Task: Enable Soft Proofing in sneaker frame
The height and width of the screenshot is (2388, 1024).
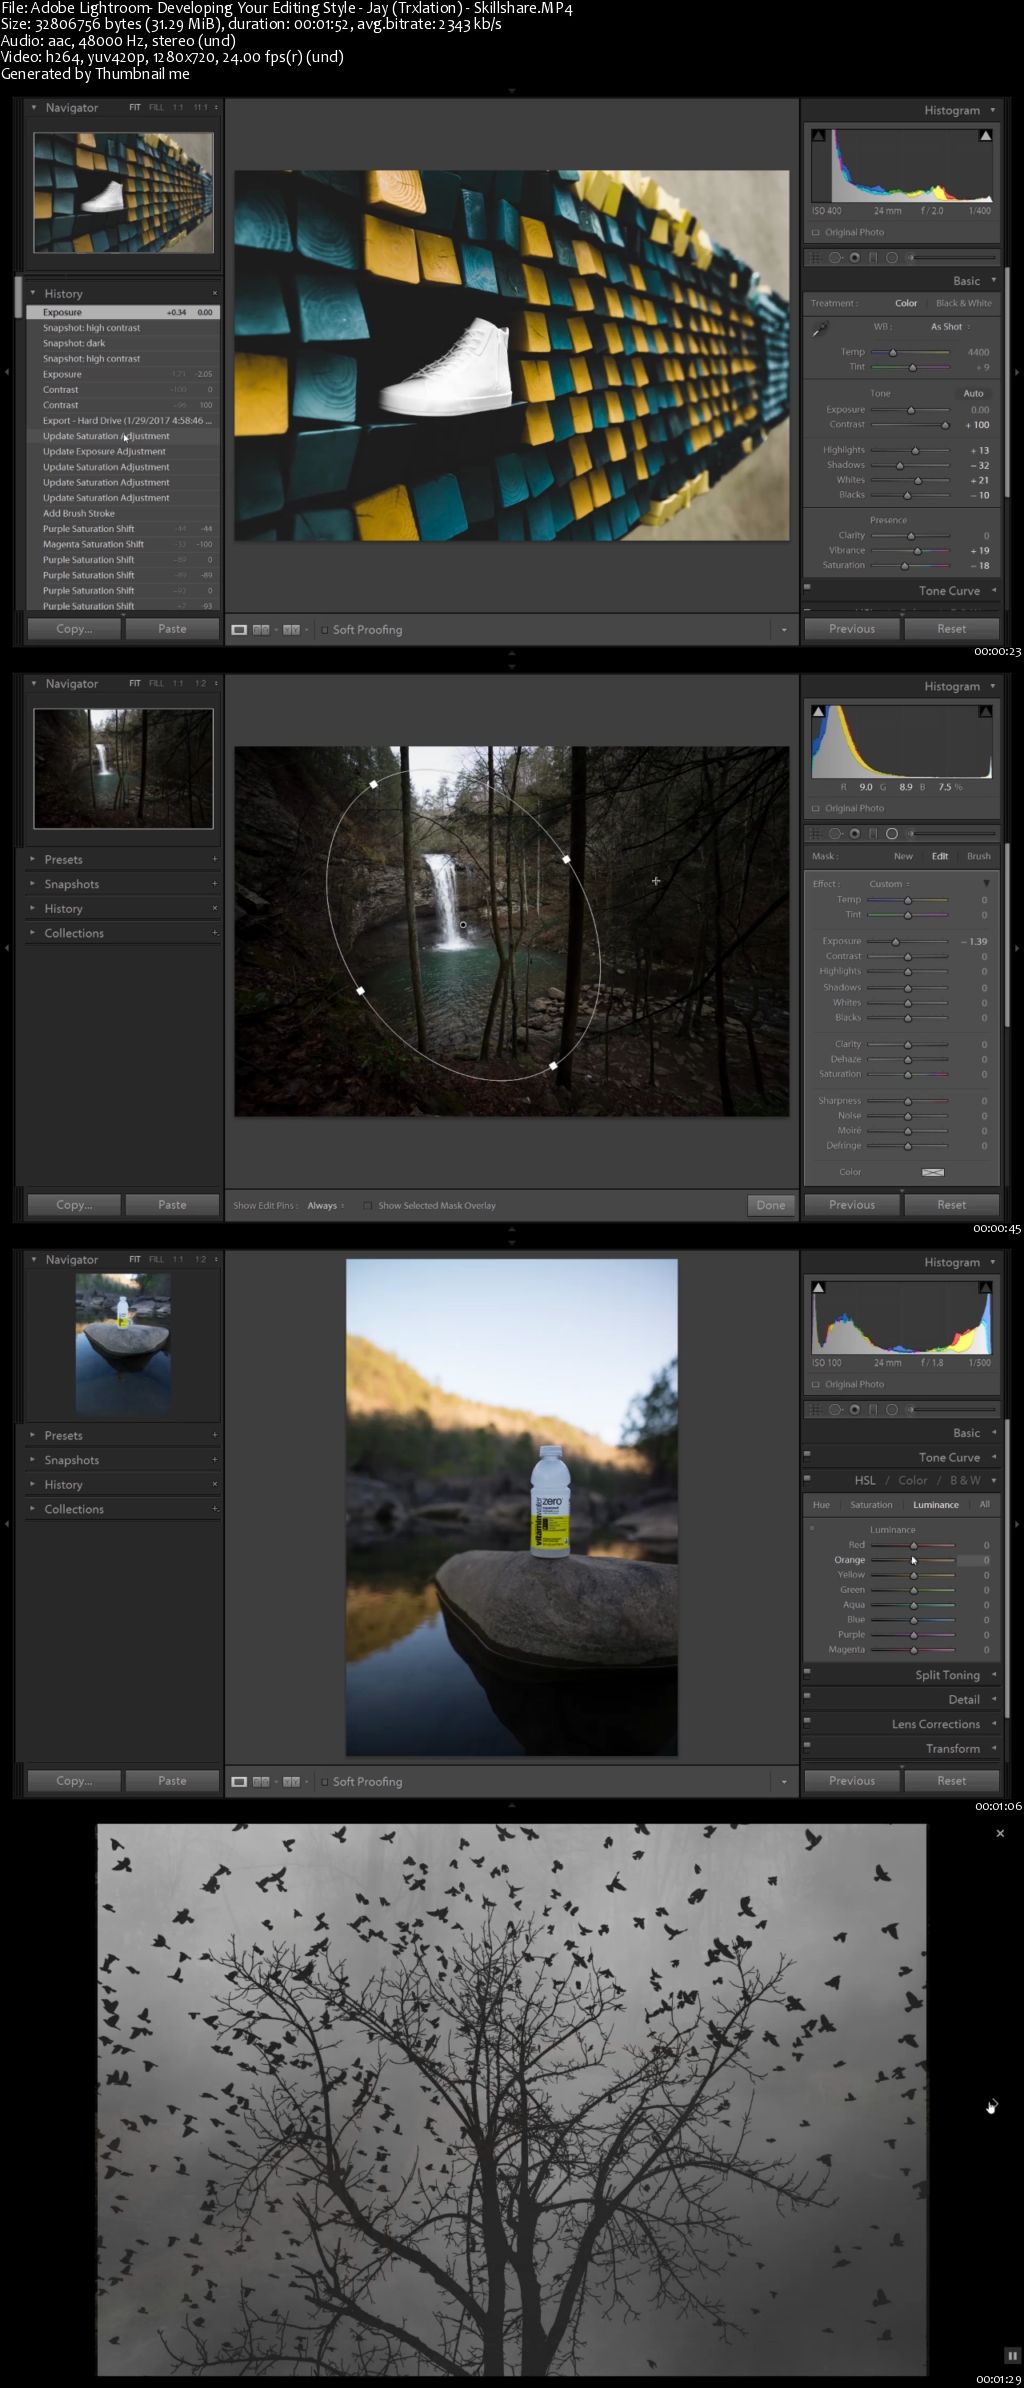Action: click(325, 630)
